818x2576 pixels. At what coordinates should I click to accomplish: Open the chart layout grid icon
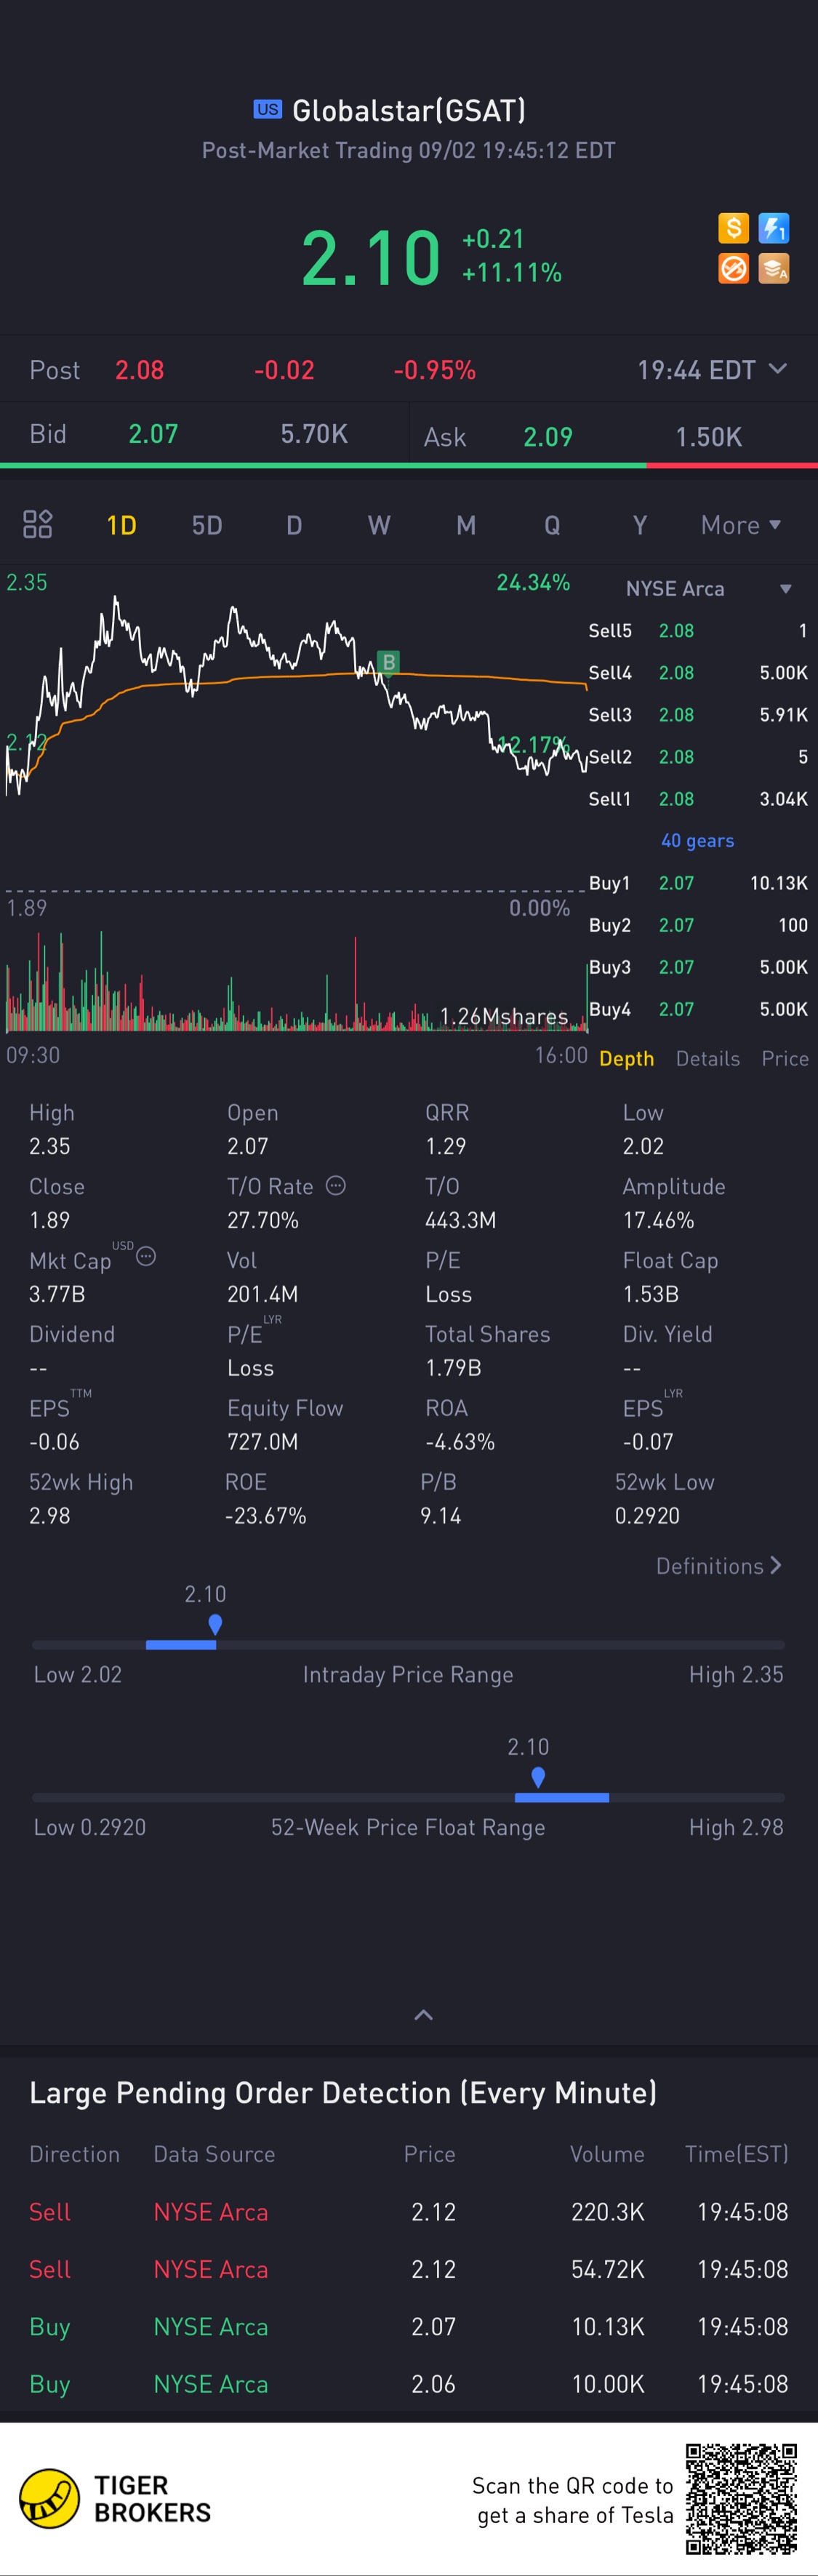37,524
